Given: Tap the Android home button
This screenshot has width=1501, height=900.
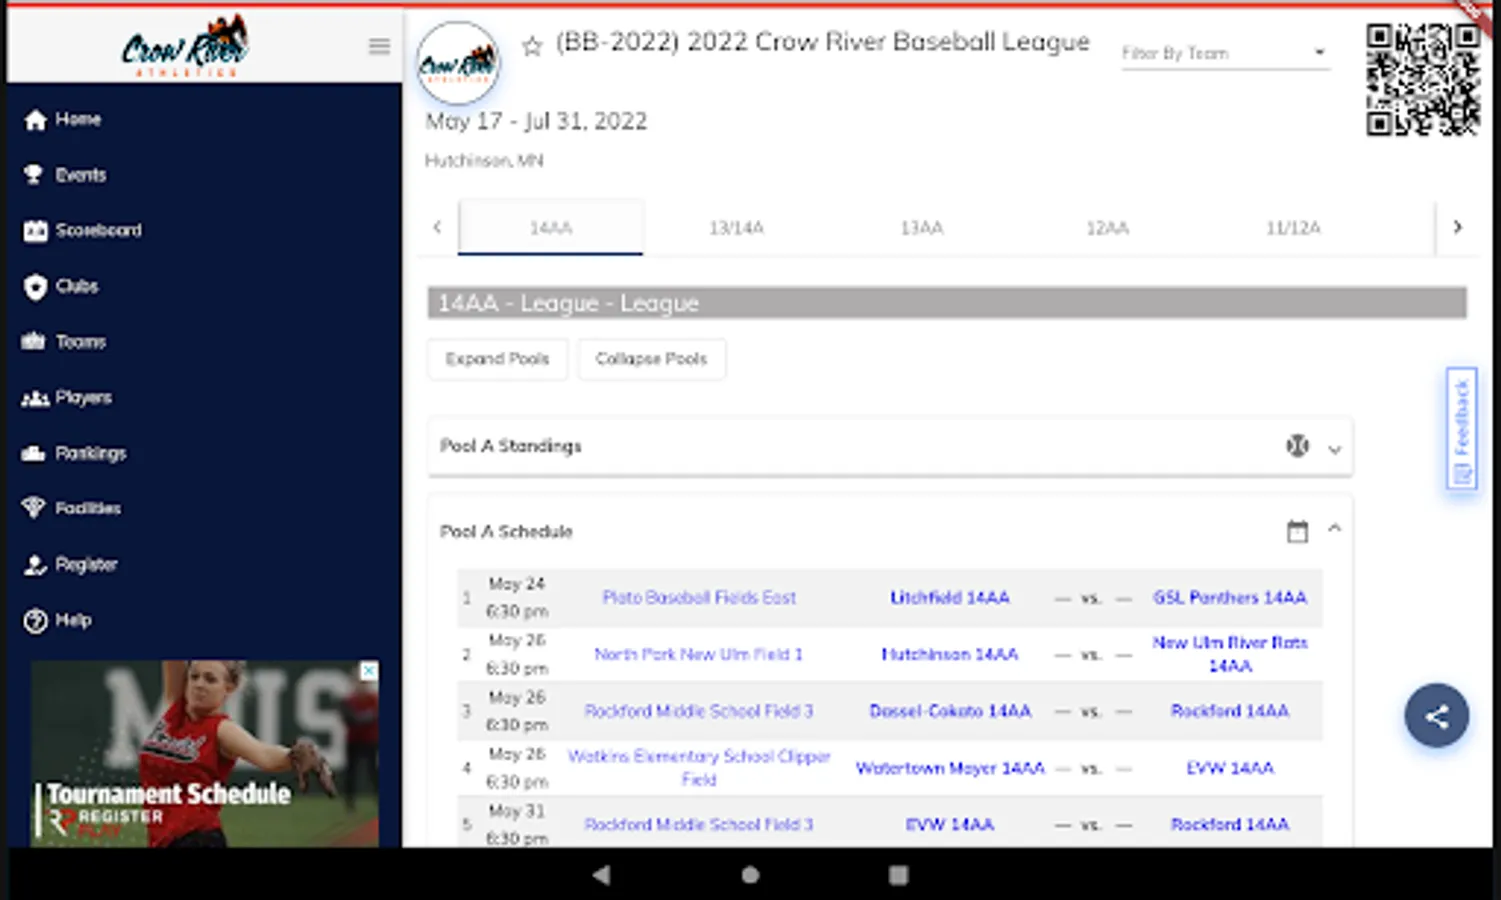Looking at the screenshot, I should 750,875.
